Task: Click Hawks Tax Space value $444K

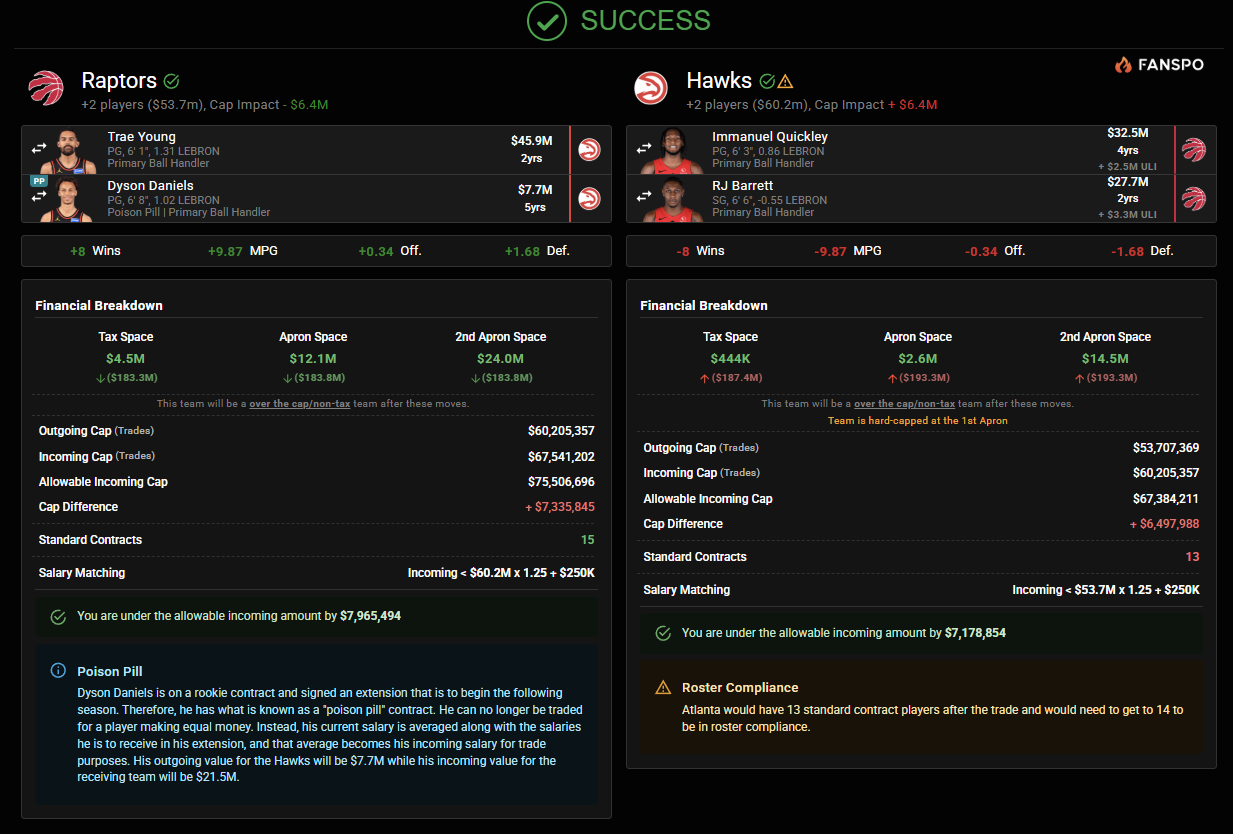Action: (x=731, y=359)
